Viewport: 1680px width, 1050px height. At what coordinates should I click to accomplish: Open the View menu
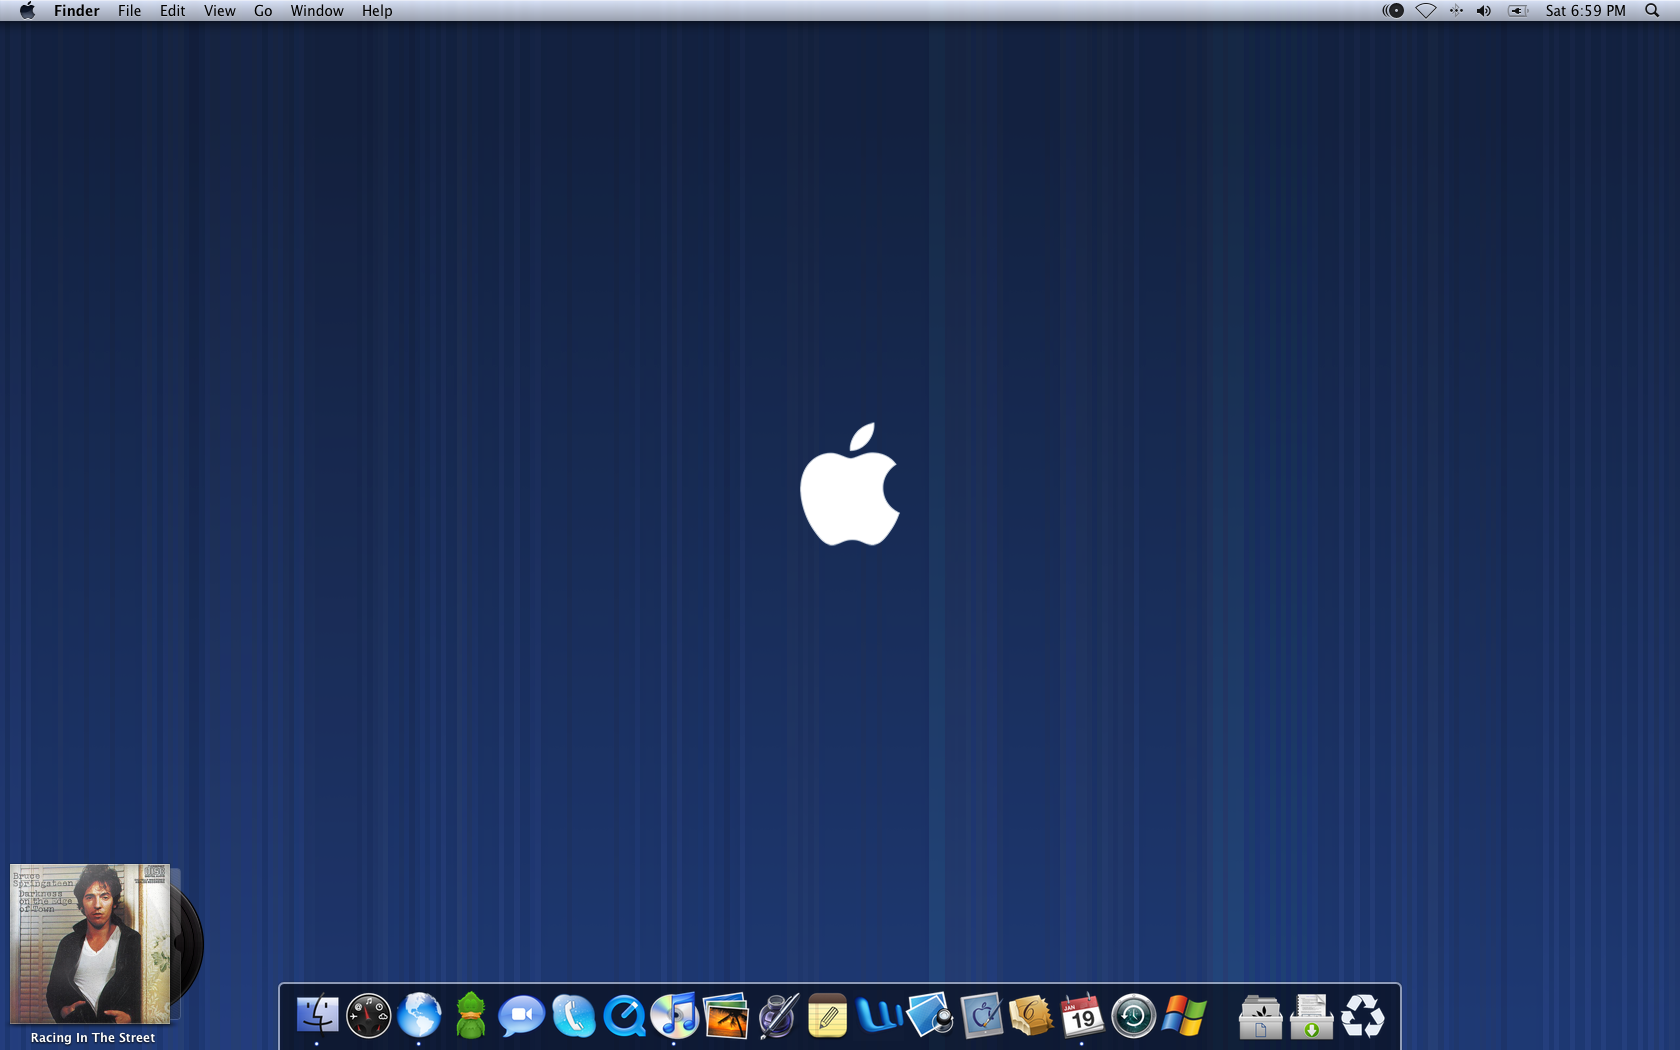[220, 10]
